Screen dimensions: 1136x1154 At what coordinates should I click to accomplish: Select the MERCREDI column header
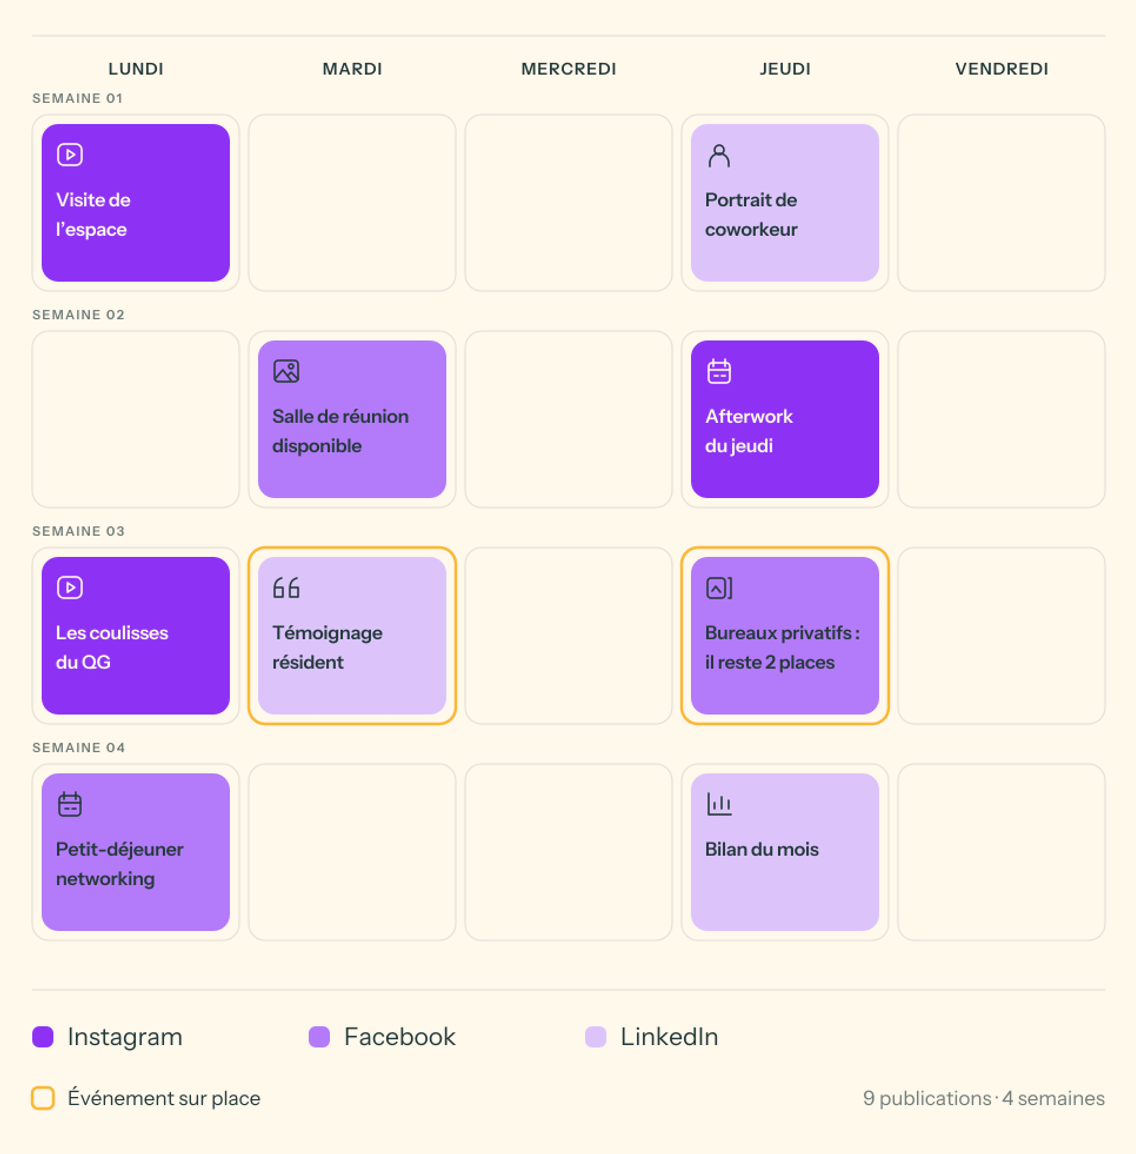pyautogui.click(x=569, y=68)
